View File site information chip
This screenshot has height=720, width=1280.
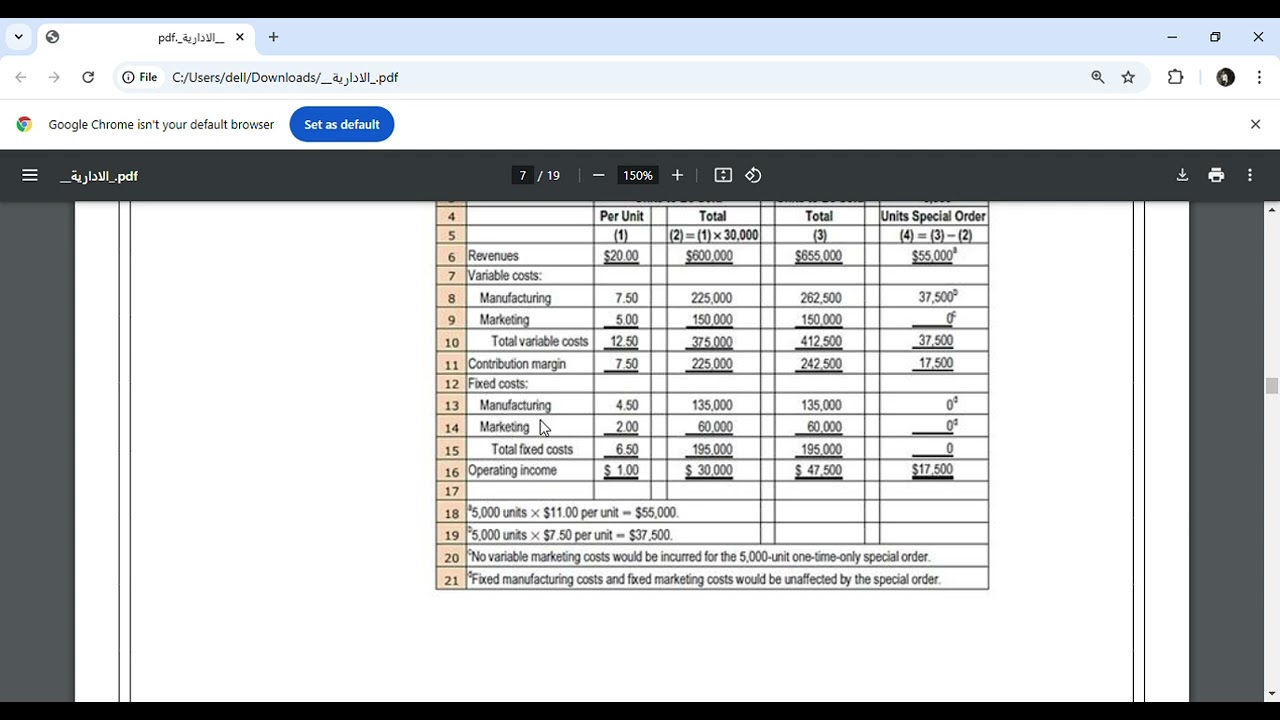tap(140, 77)
